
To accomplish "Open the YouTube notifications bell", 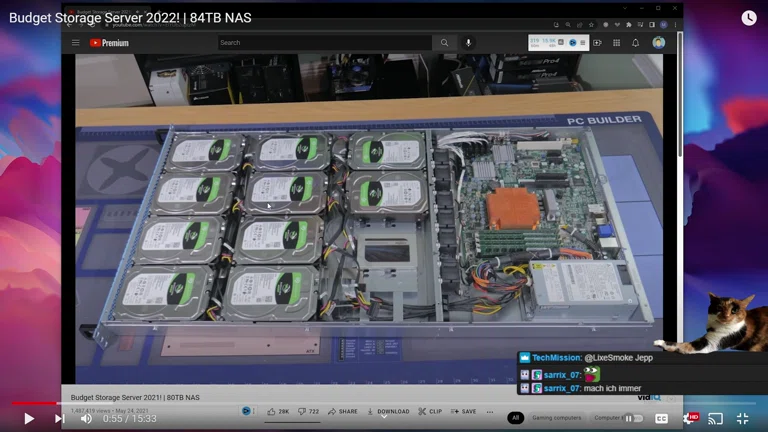I will [x=635, y=43].
